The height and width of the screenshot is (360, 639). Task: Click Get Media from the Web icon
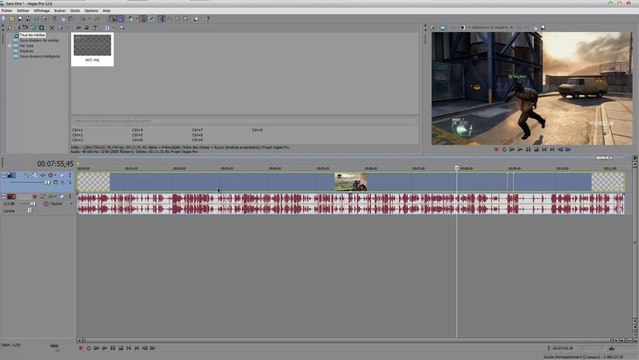click(41, 28)
